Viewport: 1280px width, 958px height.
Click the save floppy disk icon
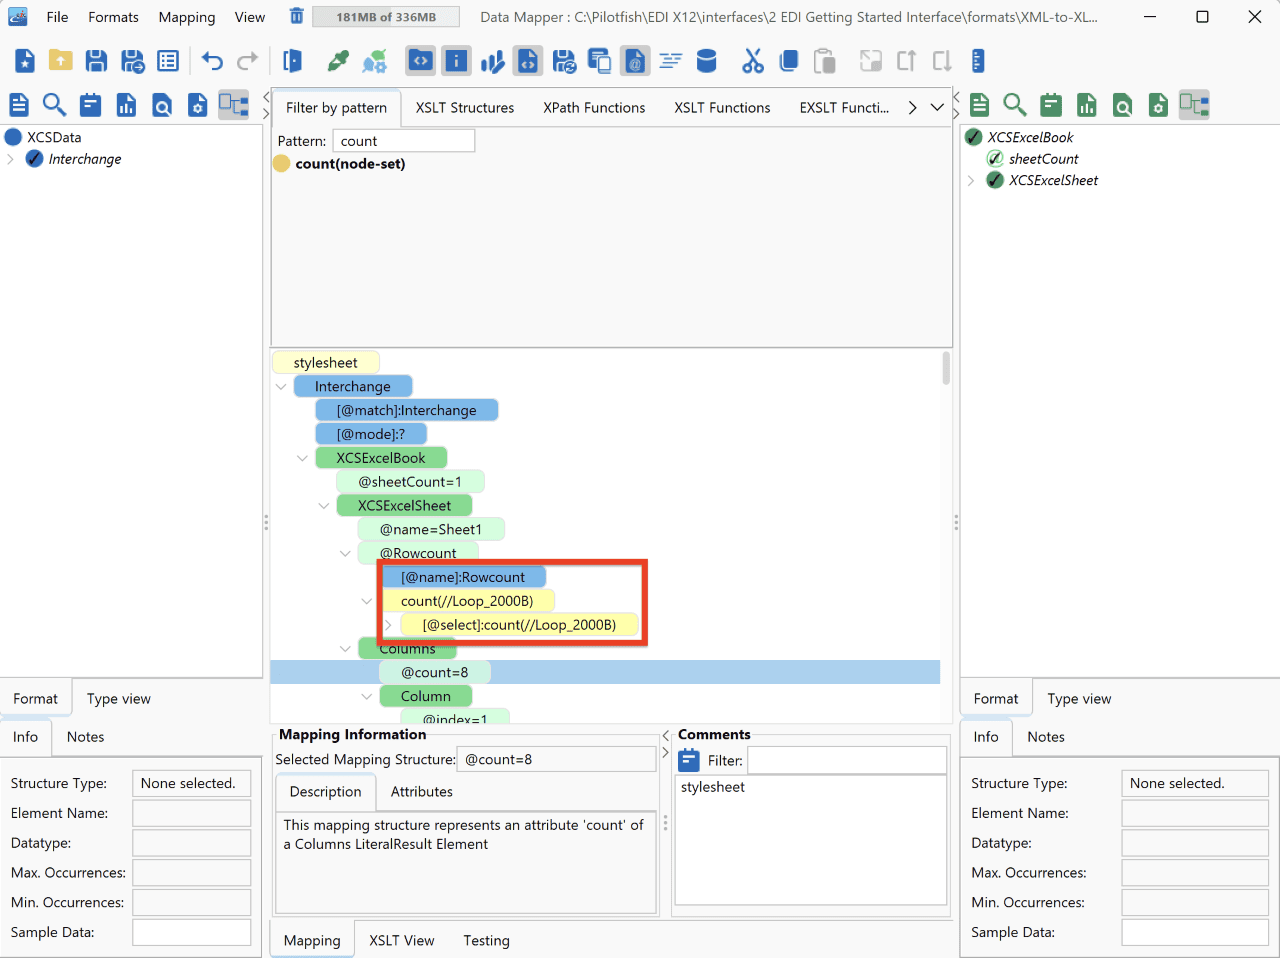(96, 61)
